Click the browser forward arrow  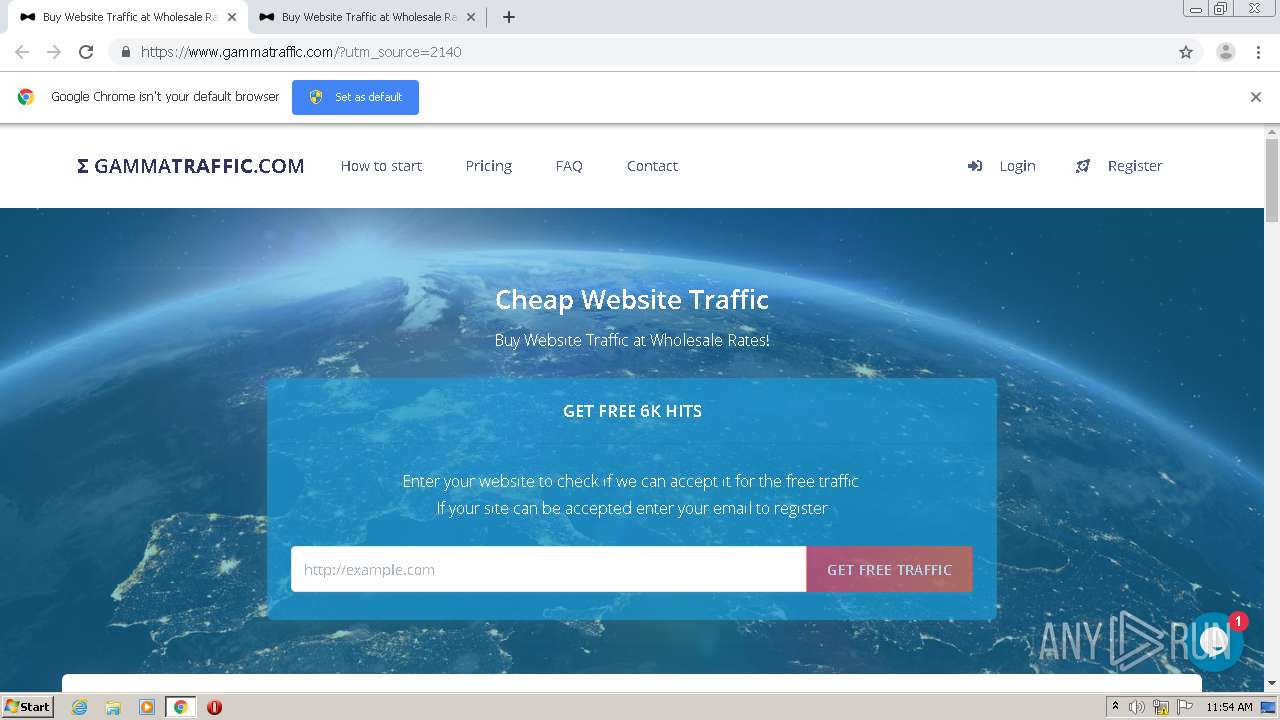pyautogui.click(x=54, y=52)
